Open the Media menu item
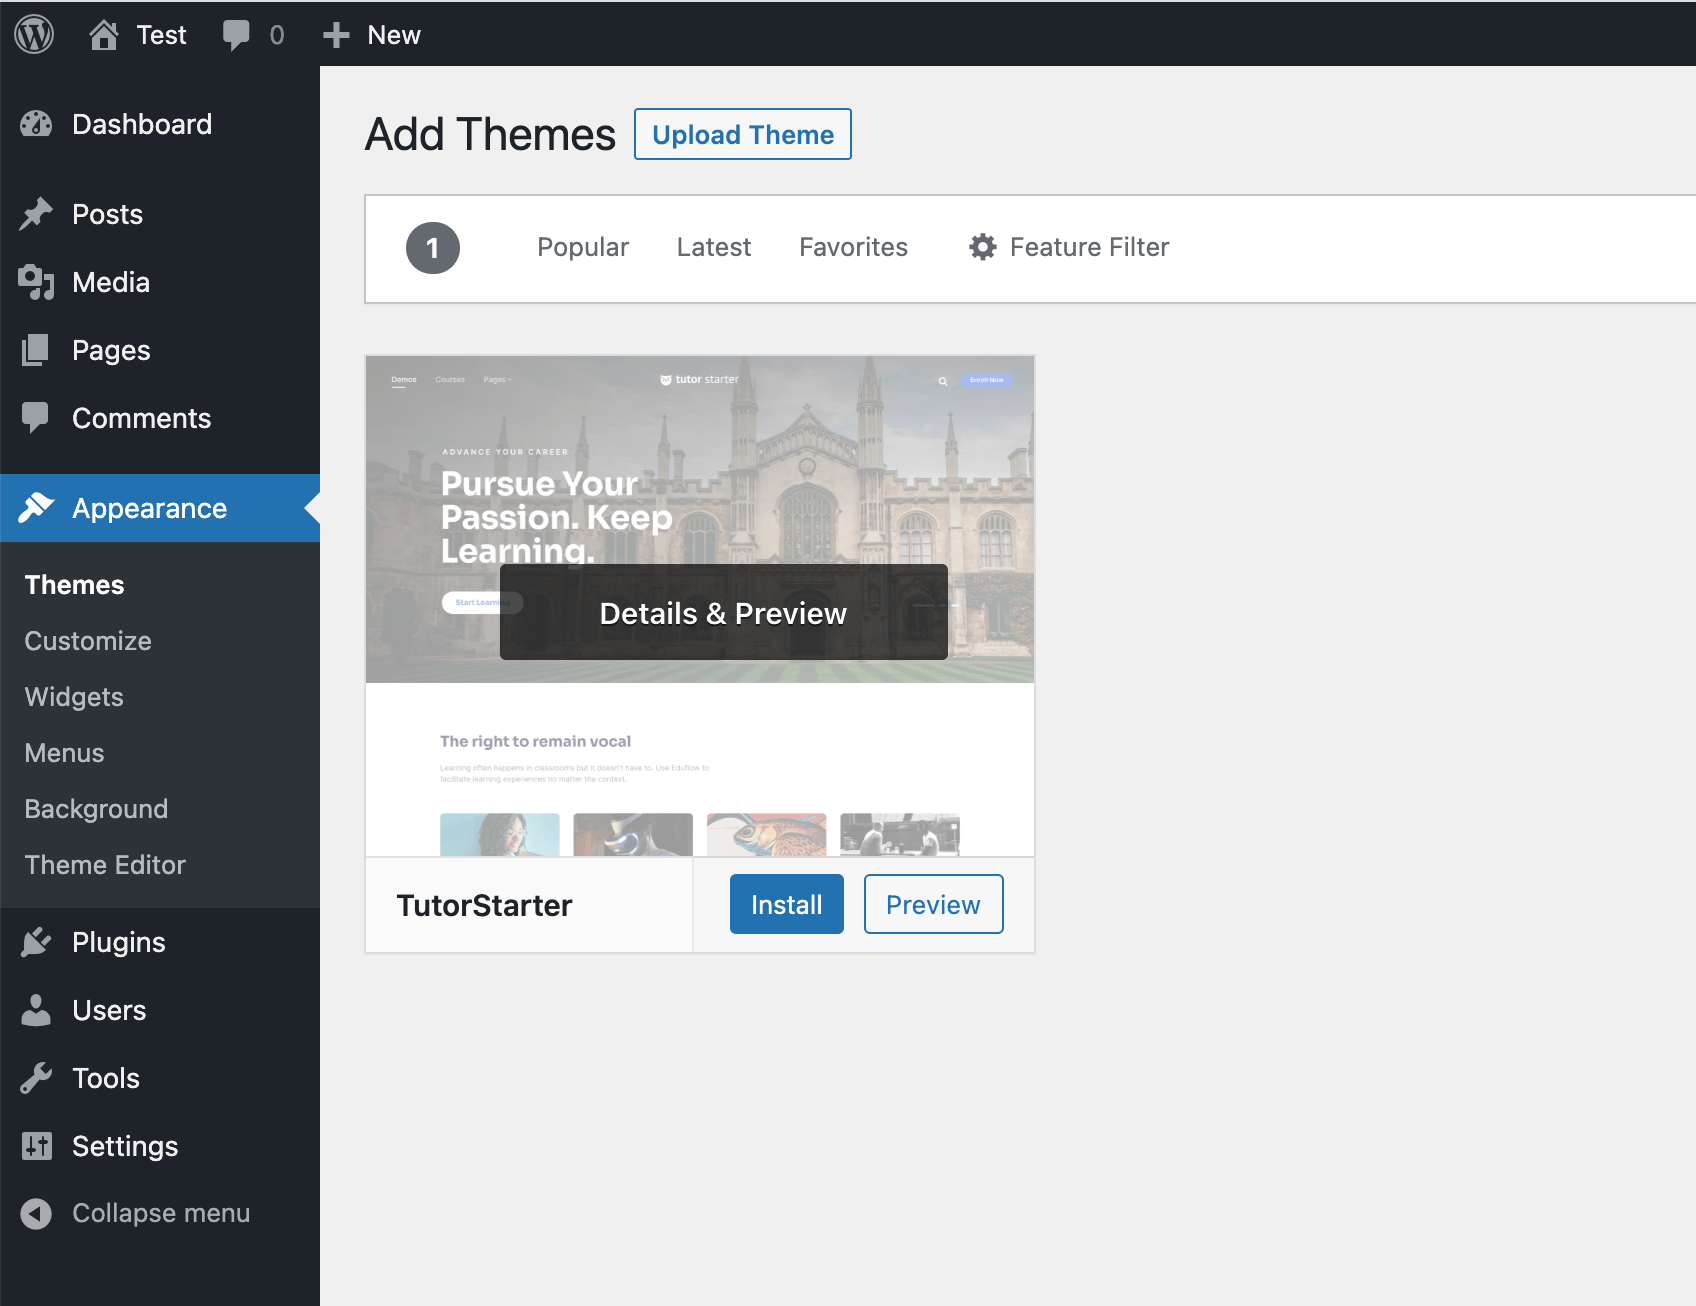The image size is (1696, 1306). pos(111,282)
